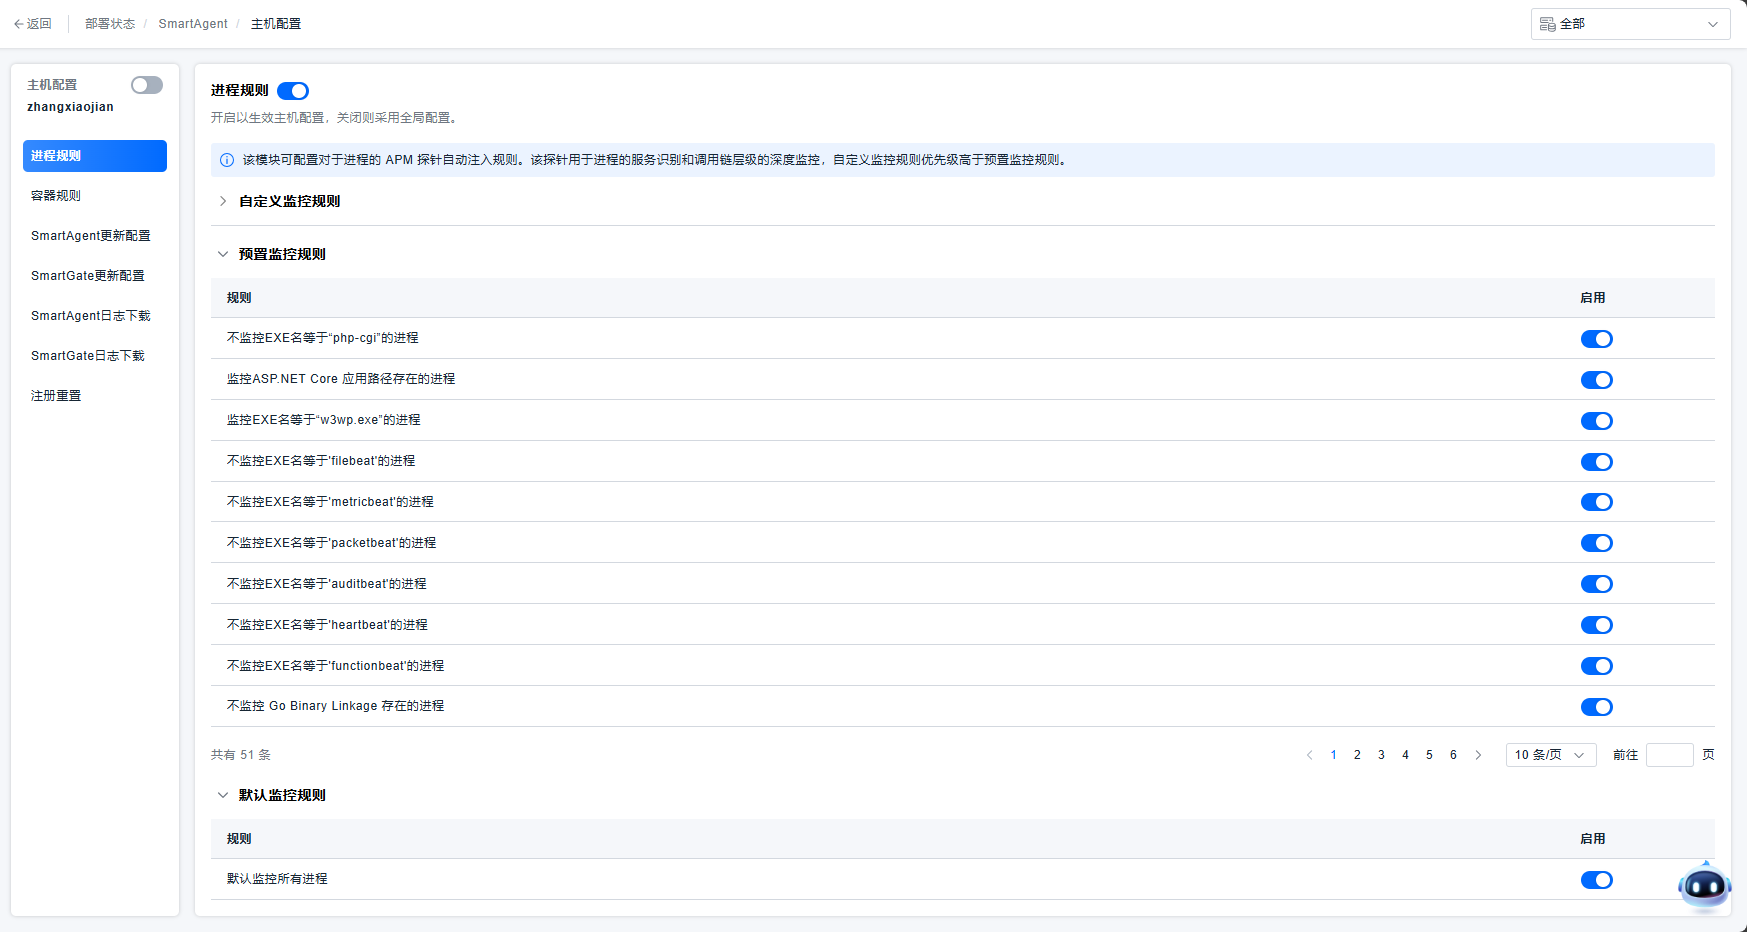Turn off the php-cgi rule toggle
This screenshot has height=932, width=1747.
click(1596, 339)
